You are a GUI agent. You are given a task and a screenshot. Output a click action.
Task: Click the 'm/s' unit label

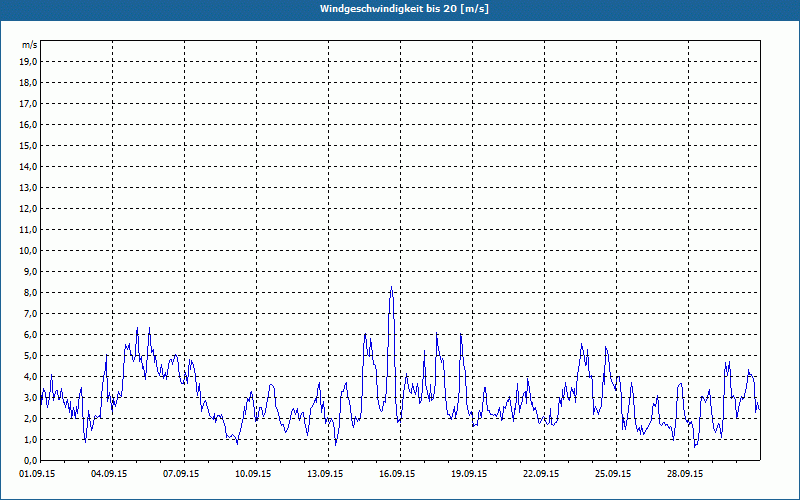tap(30, 45)
